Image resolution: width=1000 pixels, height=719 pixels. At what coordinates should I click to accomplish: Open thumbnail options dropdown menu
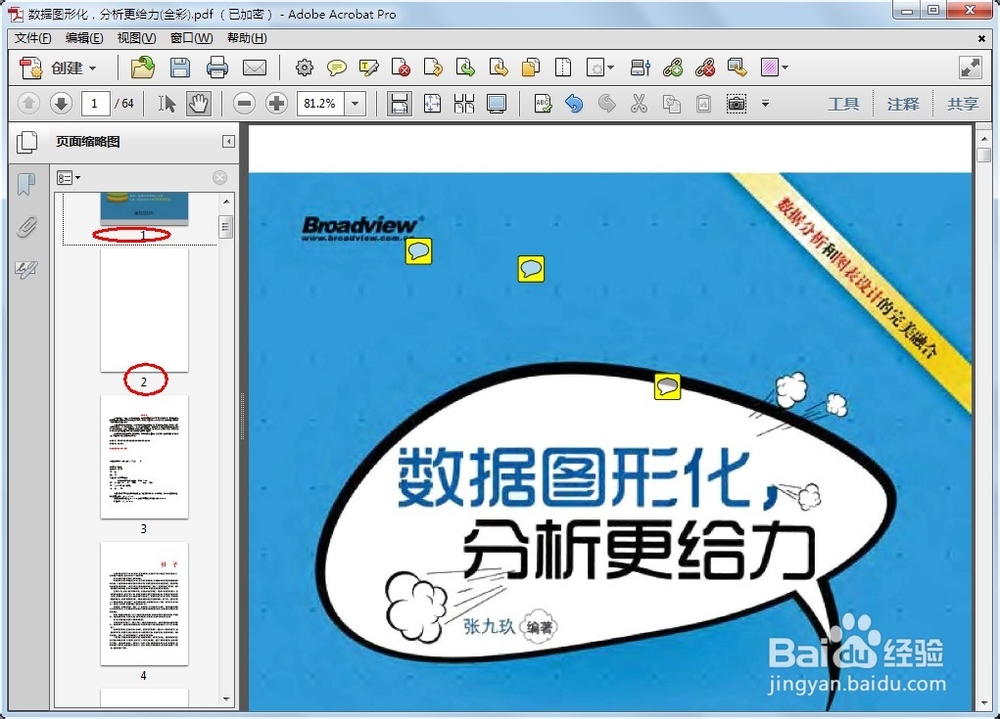68,178
